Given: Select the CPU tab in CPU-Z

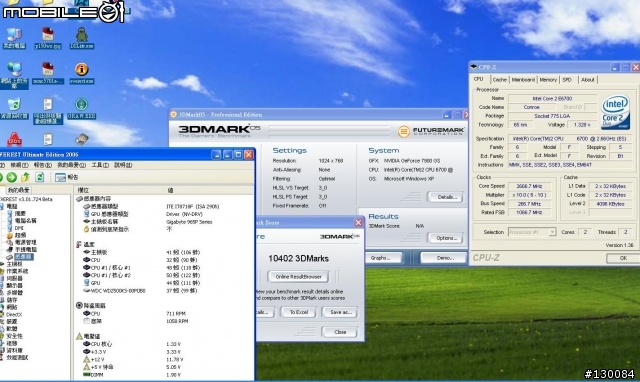Looking at the screenshot, I should coord(479,79).
